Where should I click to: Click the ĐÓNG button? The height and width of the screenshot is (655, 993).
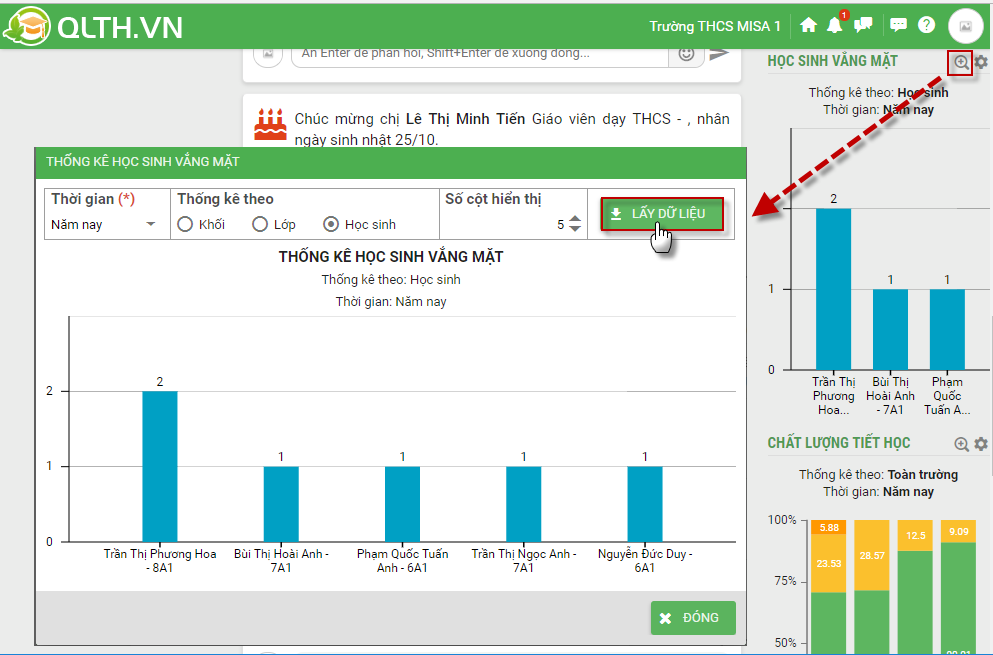[x=693, y=618]
